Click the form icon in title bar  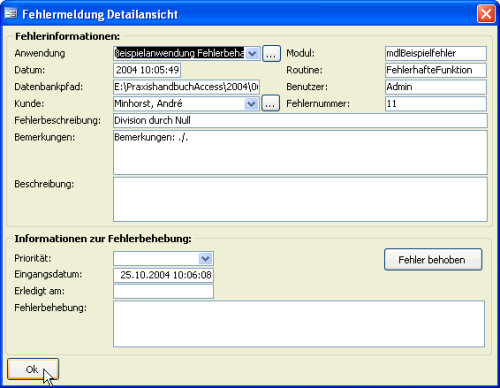(x=11, y=14)
